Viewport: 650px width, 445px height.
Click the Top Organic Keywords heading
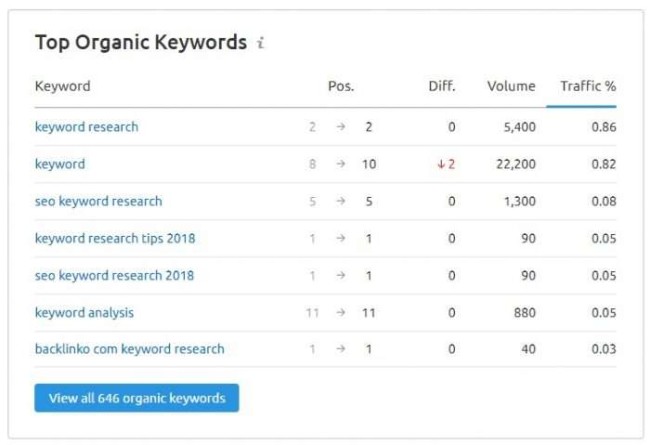point(140,42)
